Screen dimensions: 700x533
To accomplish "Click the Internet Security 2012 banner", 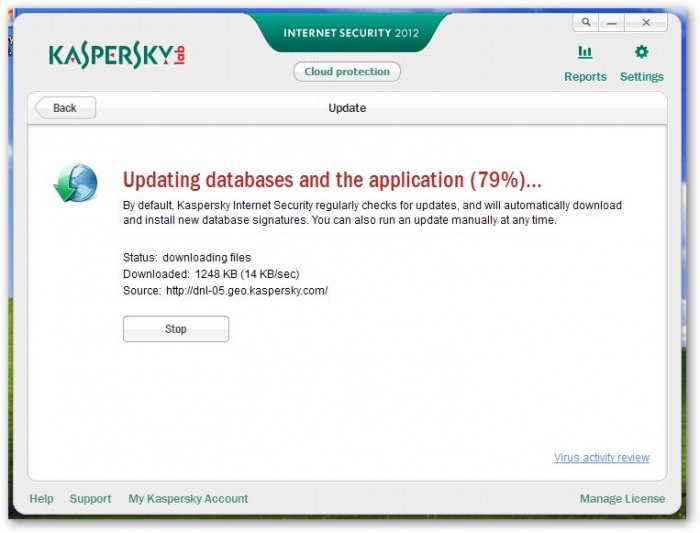I will (351, 33).
